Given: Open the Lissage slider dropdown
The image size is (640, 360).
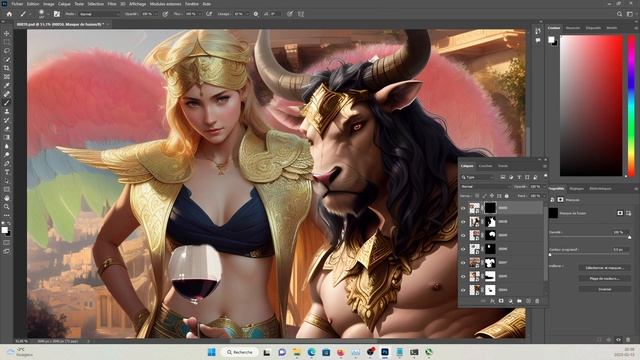Looking at the screenshot, I should coord(247,14).
